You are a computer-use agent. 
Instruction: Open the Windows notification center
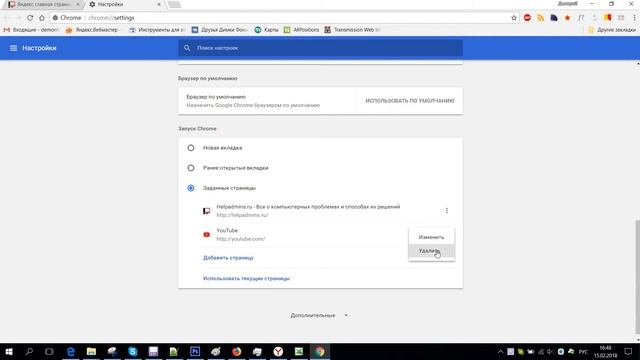[628, 351]
